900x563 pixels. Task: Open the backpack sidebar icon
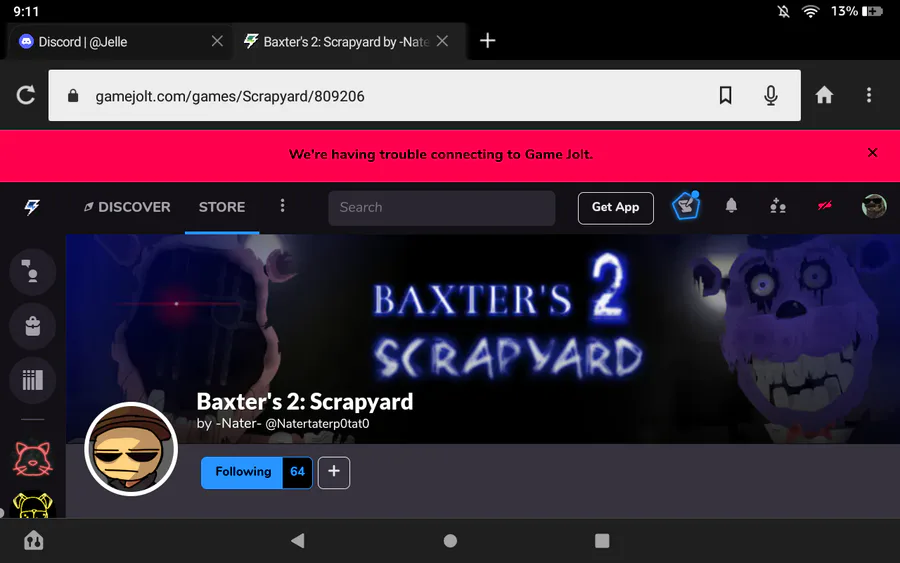(x=33, y=326)
